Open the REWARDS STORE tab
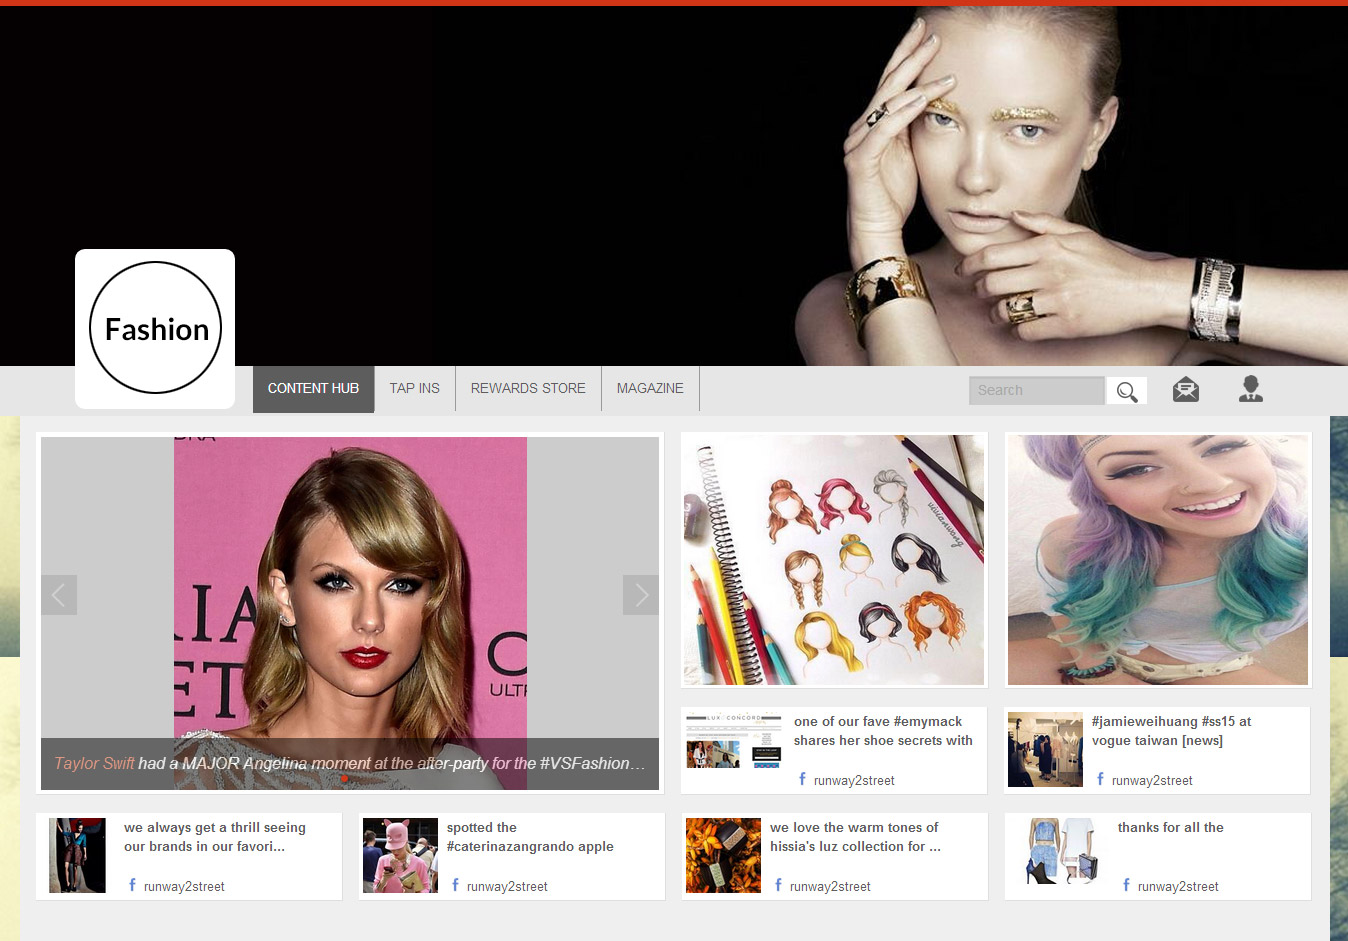1348x941 pixels. tap(528, 389)
